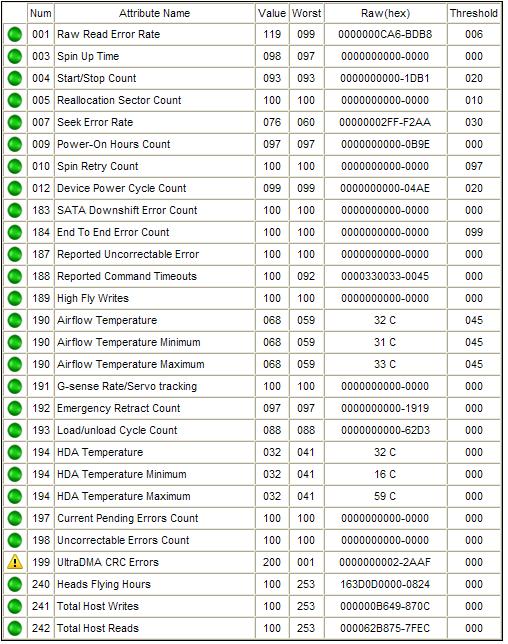Click green status icon beside Spin Up Time
Screen dimensions: 508x644
click(15, 56)
